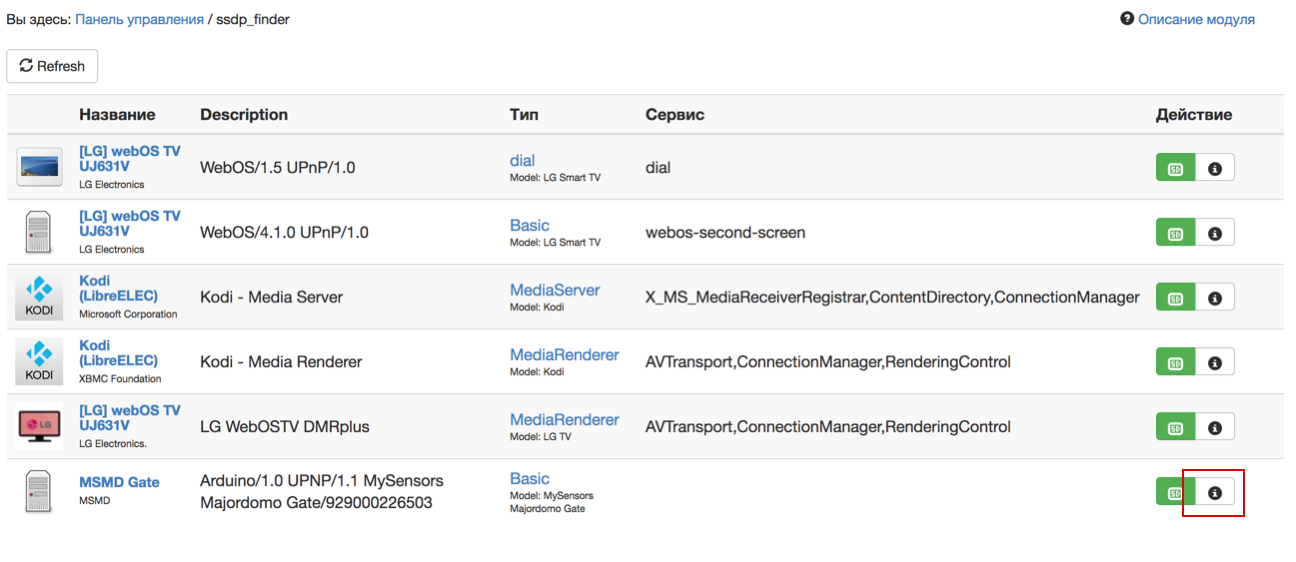The image size is (1296, 562).
Task: Open Basic type link for MySensors model
Action: click(529, 479)
